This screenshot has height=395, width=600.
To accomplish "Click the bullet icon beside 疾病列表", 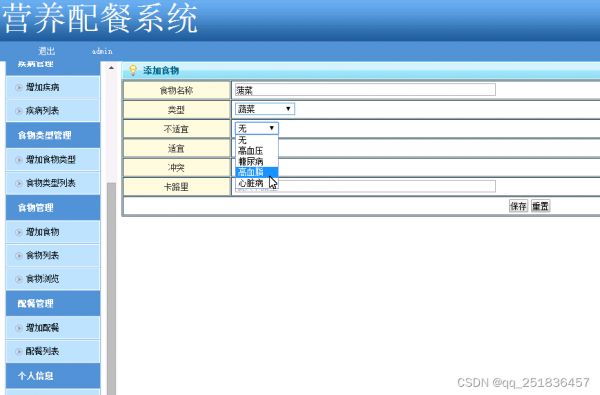I will [18, 111].
